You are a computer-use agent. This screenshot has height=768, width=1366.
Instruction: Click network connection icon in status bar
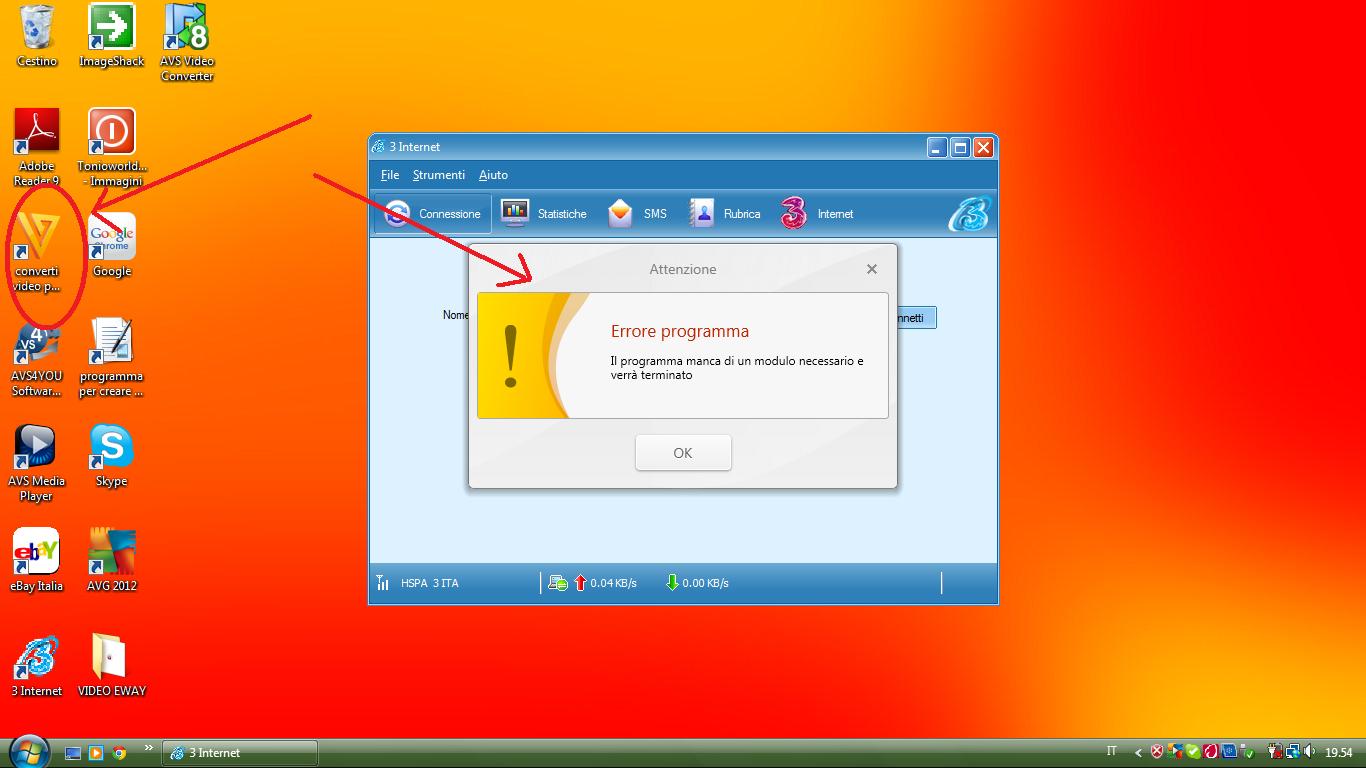[x=558, y=583]
